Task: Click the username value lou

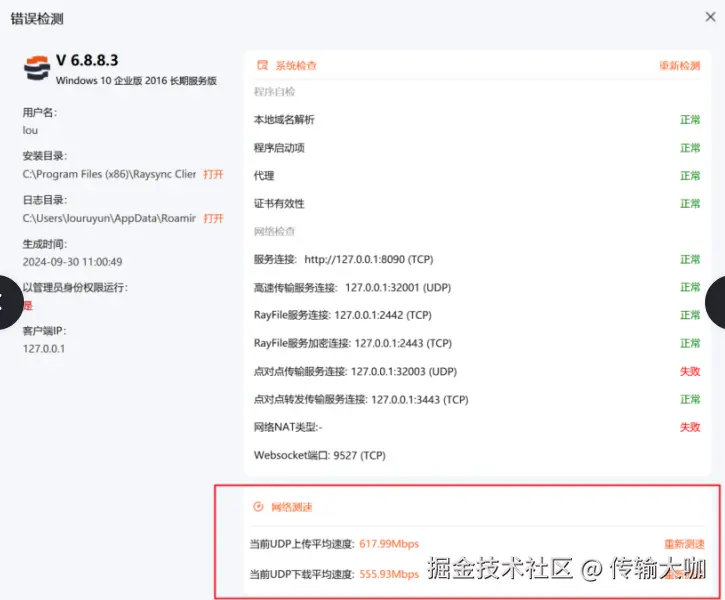Action: (x=30, y=130)
